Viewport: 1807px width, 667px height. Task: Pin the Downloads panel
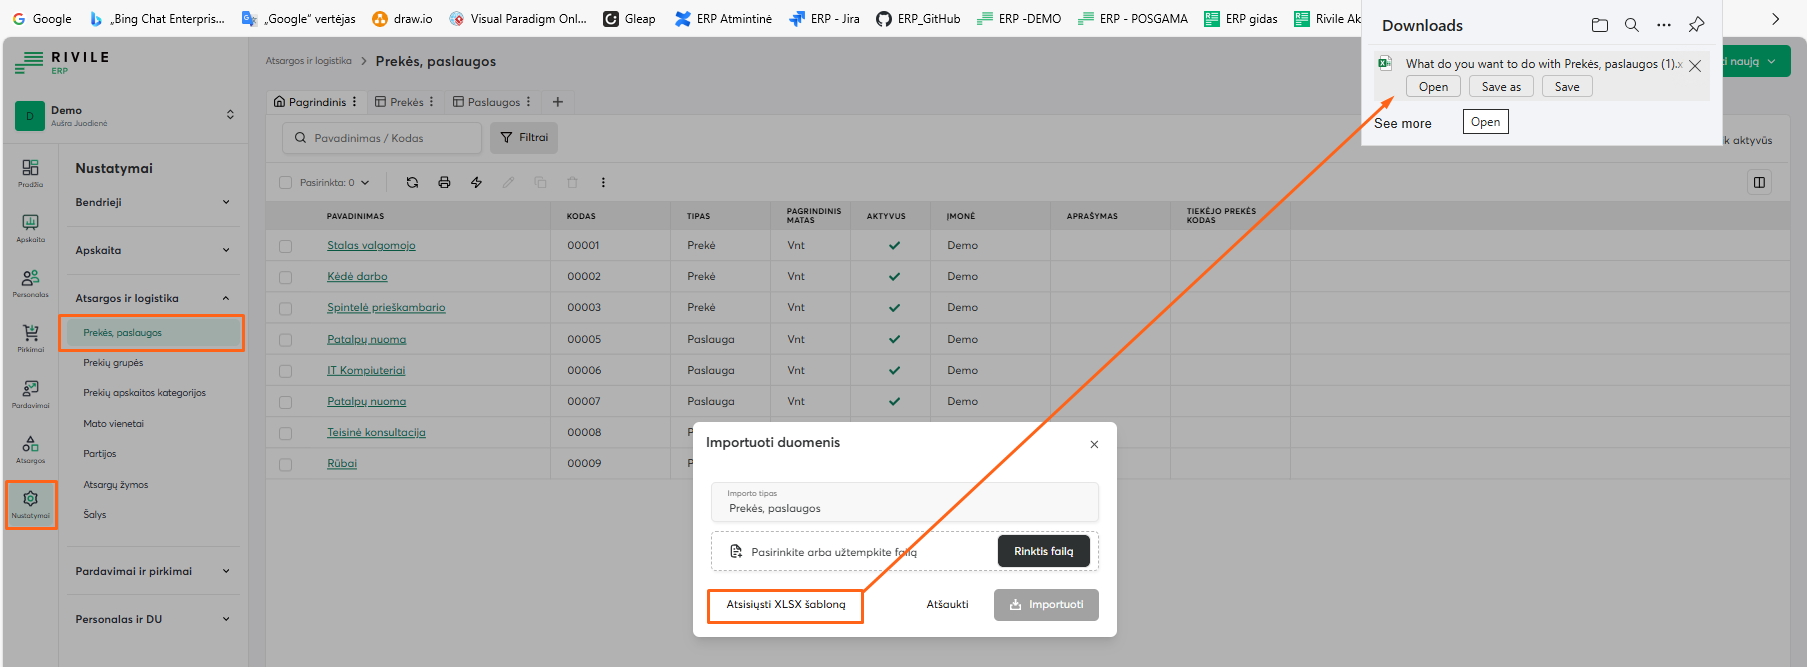point(1696,25)
